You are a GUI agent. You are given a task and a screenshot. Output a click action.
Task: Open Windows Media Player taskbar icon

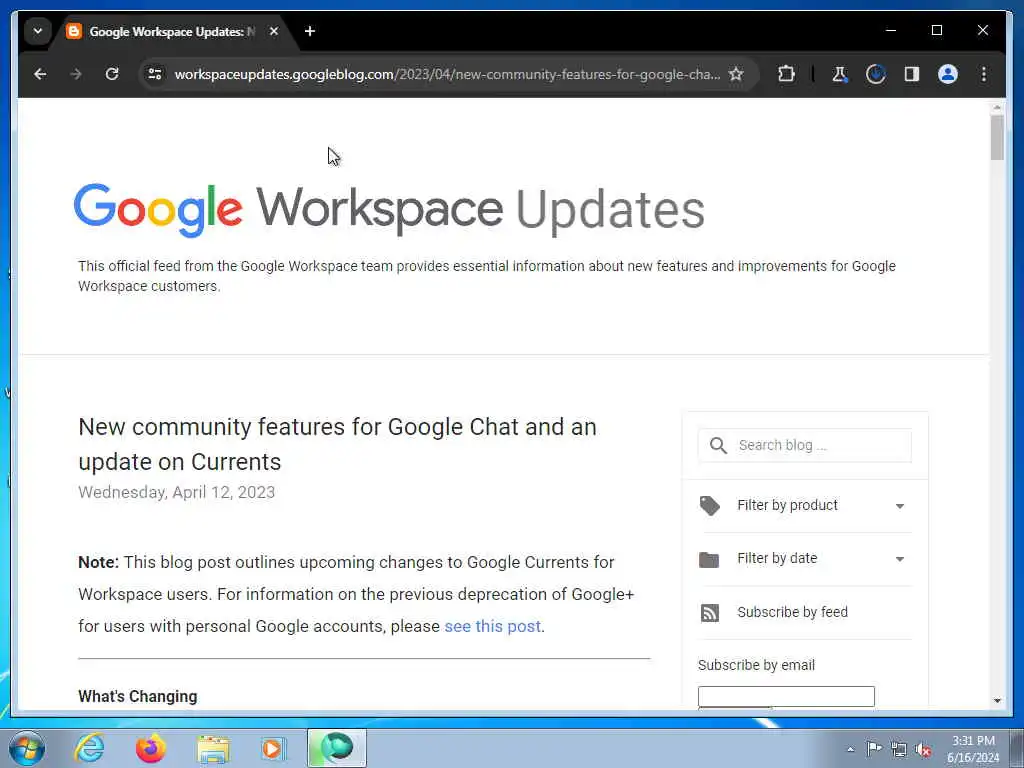tap(272, 748)
